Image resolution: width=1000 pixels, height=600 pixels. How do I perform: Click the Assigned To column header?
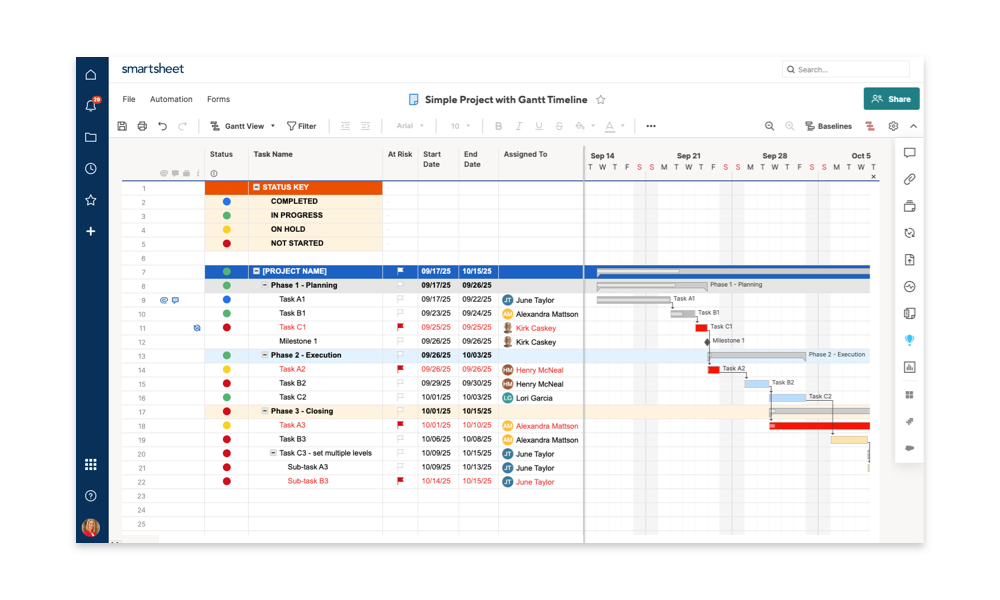click(x=526, y=154)
